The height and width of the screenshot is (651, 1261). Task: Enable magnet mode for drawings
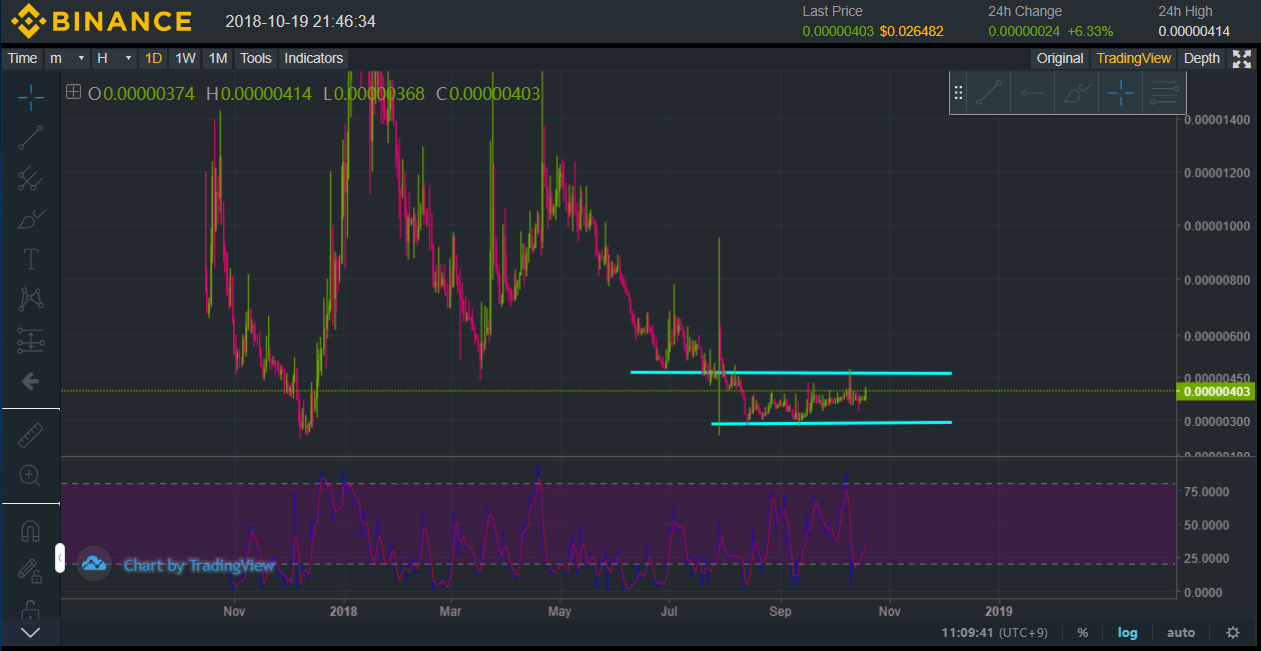[x=31, y=531]
